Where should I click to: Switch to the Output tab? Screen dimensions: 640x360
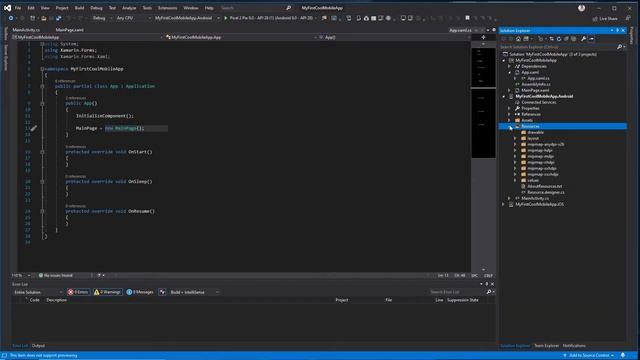point(38,346)
